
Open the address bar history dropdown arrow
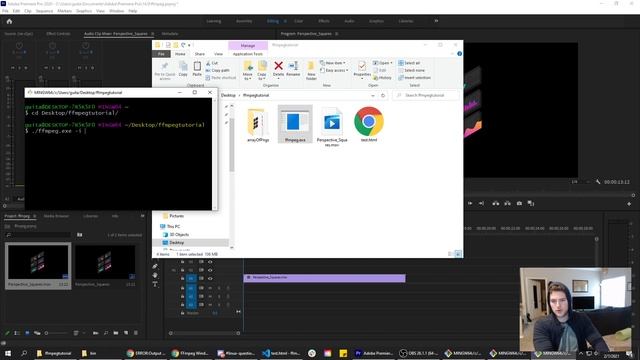(373, 96)
